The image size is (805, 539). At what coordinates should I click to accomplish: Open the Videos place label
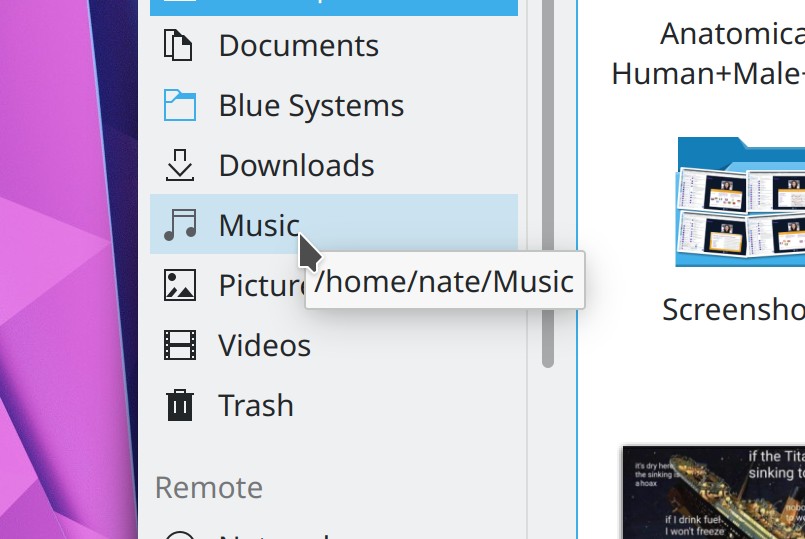264,346
